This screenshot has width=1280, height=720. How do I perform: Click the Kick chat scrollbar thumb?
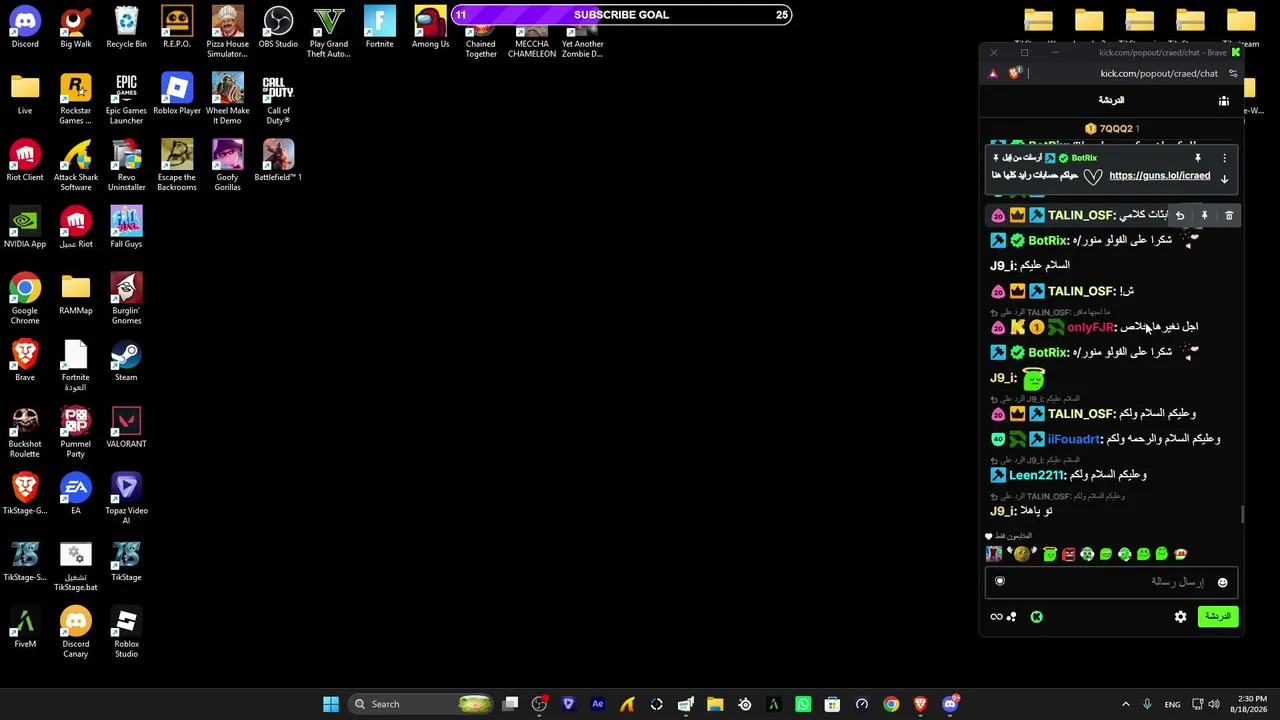tap(1243, 514)
